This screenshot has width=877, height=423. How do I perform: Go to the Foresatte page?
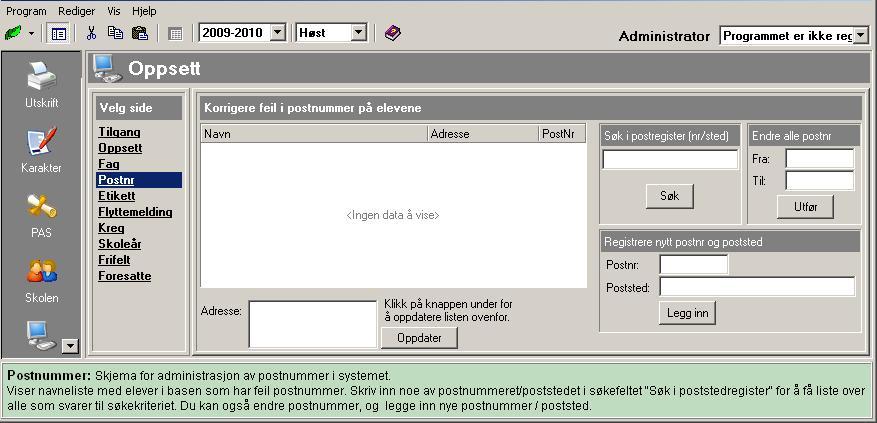(124, 276)
